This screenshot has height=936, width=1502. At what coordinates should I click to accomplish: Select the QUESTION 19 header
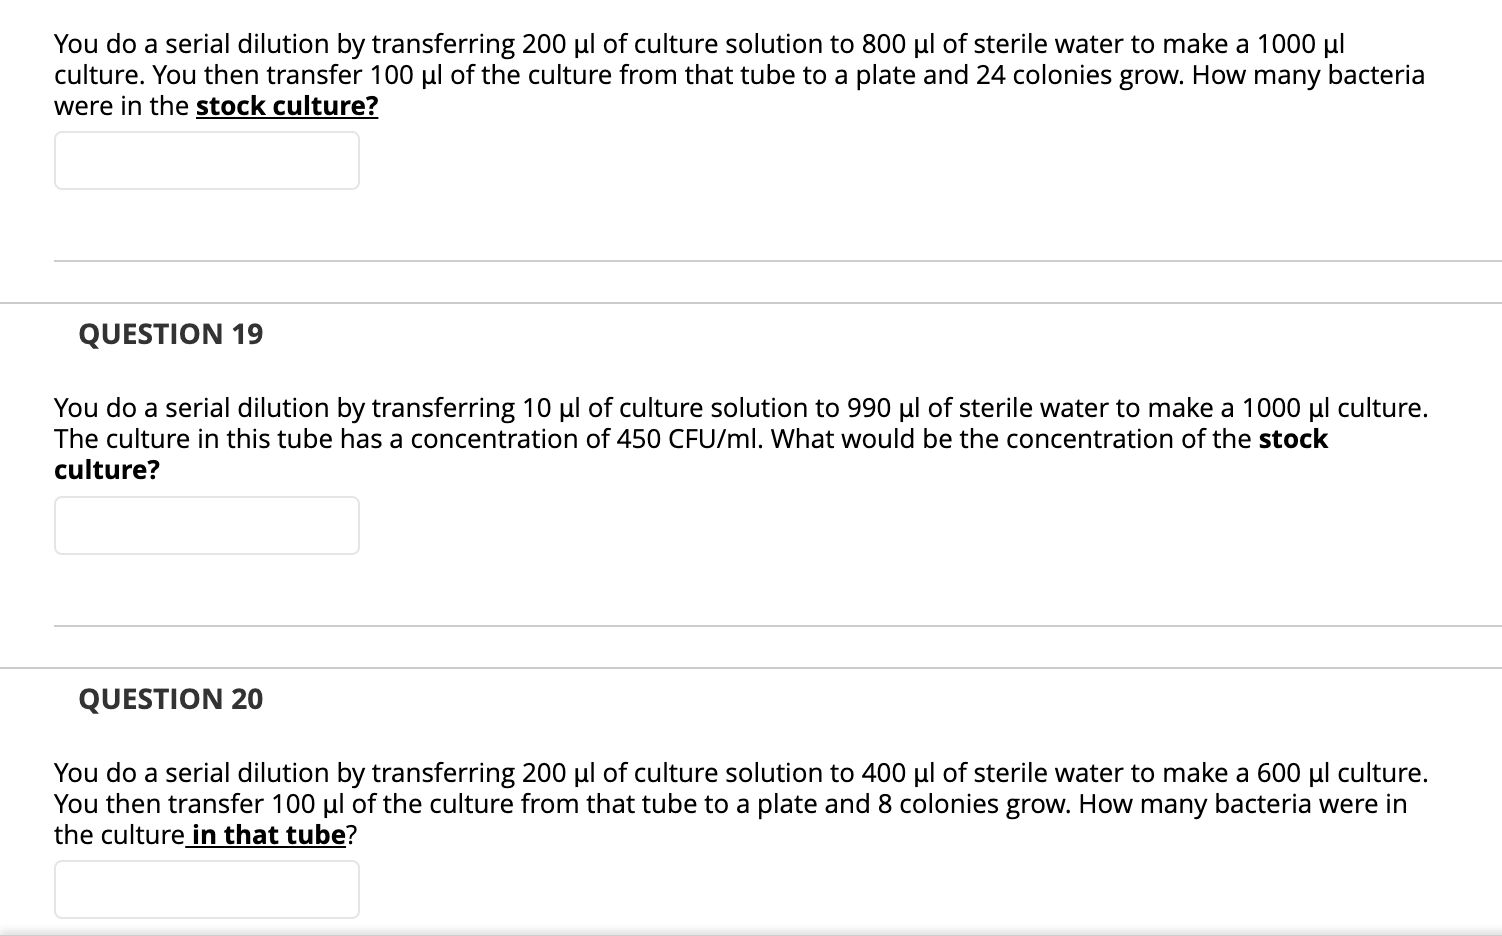tap(170, 334)
